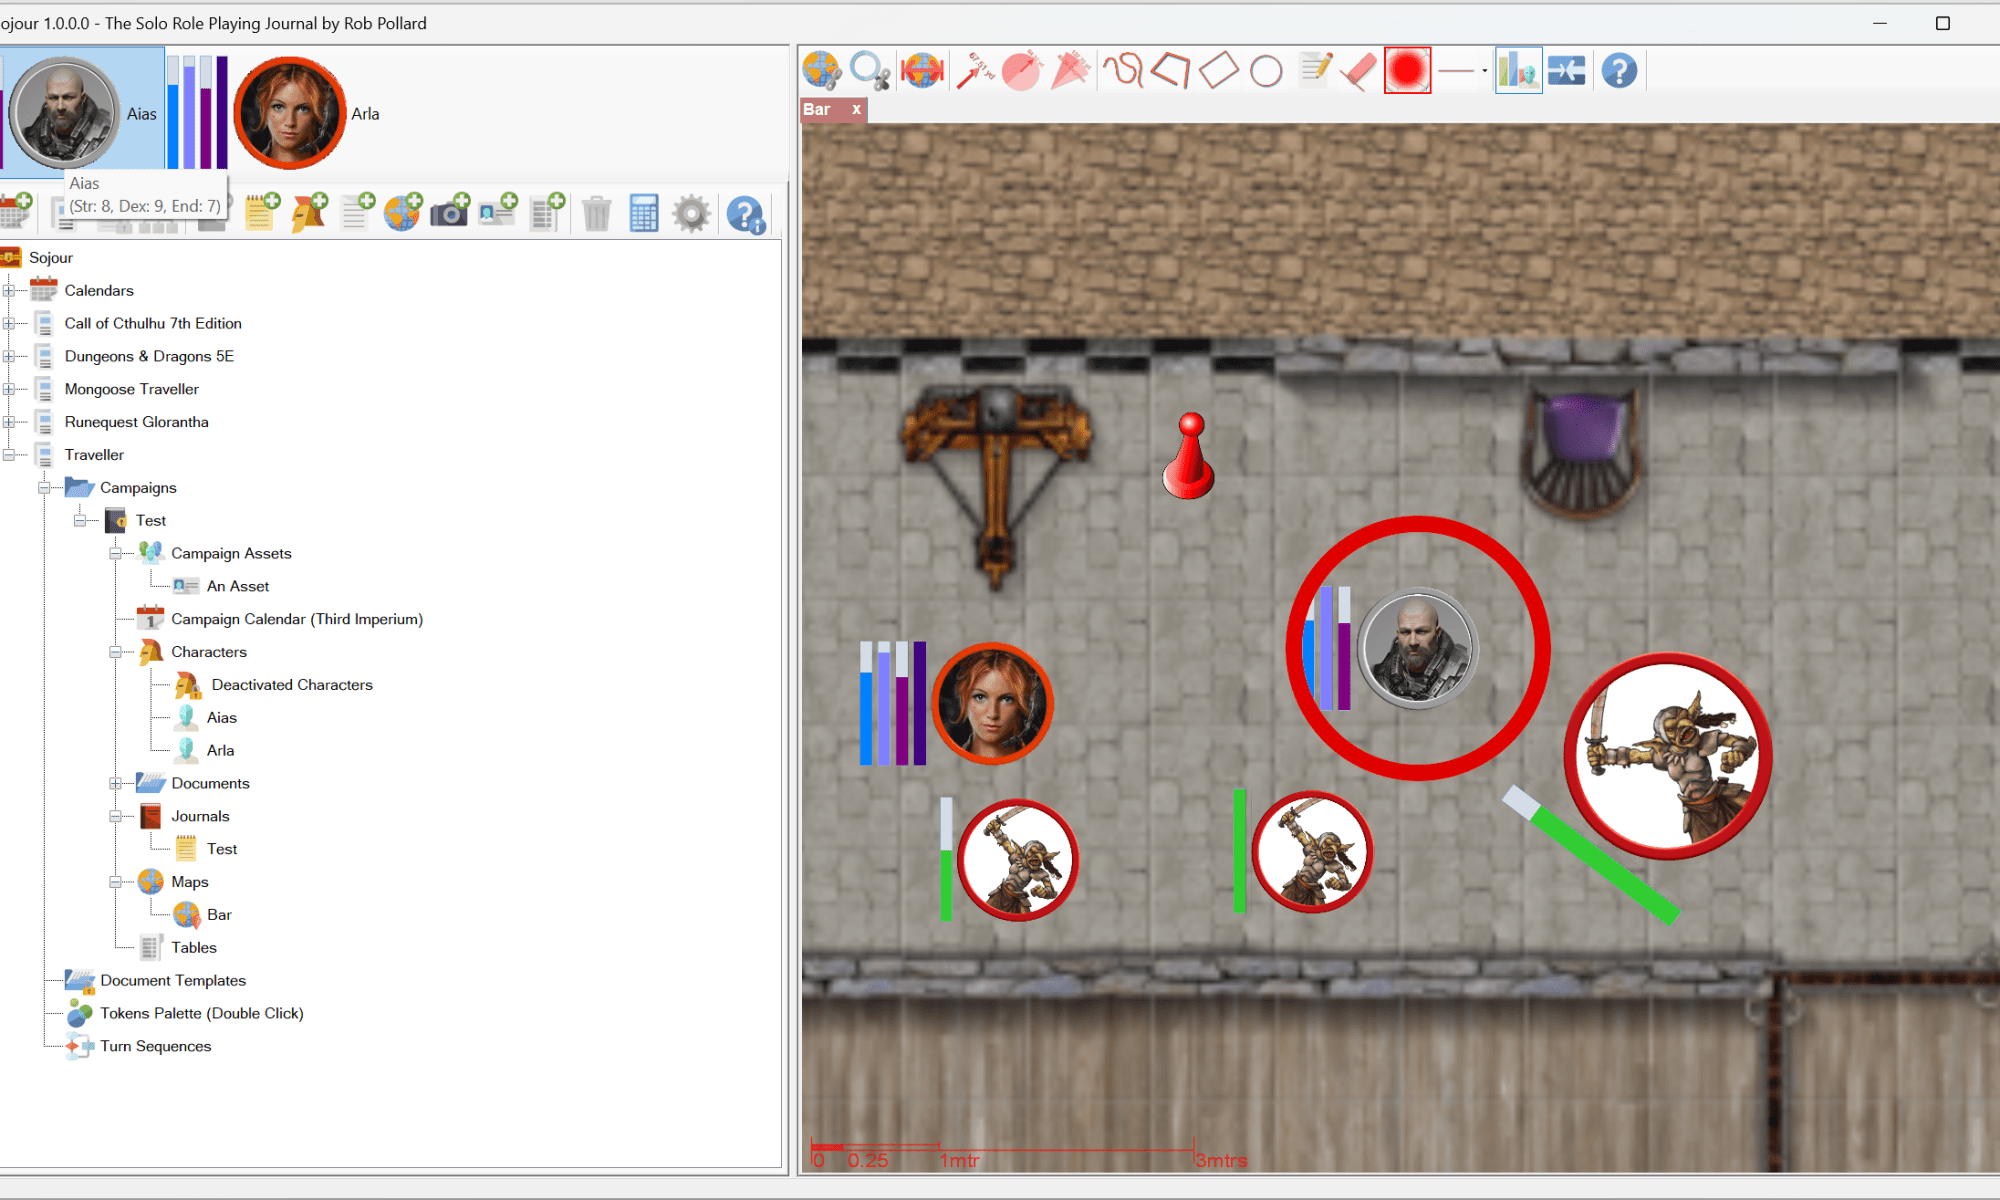Image resolution: width=2000 pixels, height=1200 pixels.
Task: Expand the Dungeons & Dragons 5E node
Action: [x=9, y=356]
